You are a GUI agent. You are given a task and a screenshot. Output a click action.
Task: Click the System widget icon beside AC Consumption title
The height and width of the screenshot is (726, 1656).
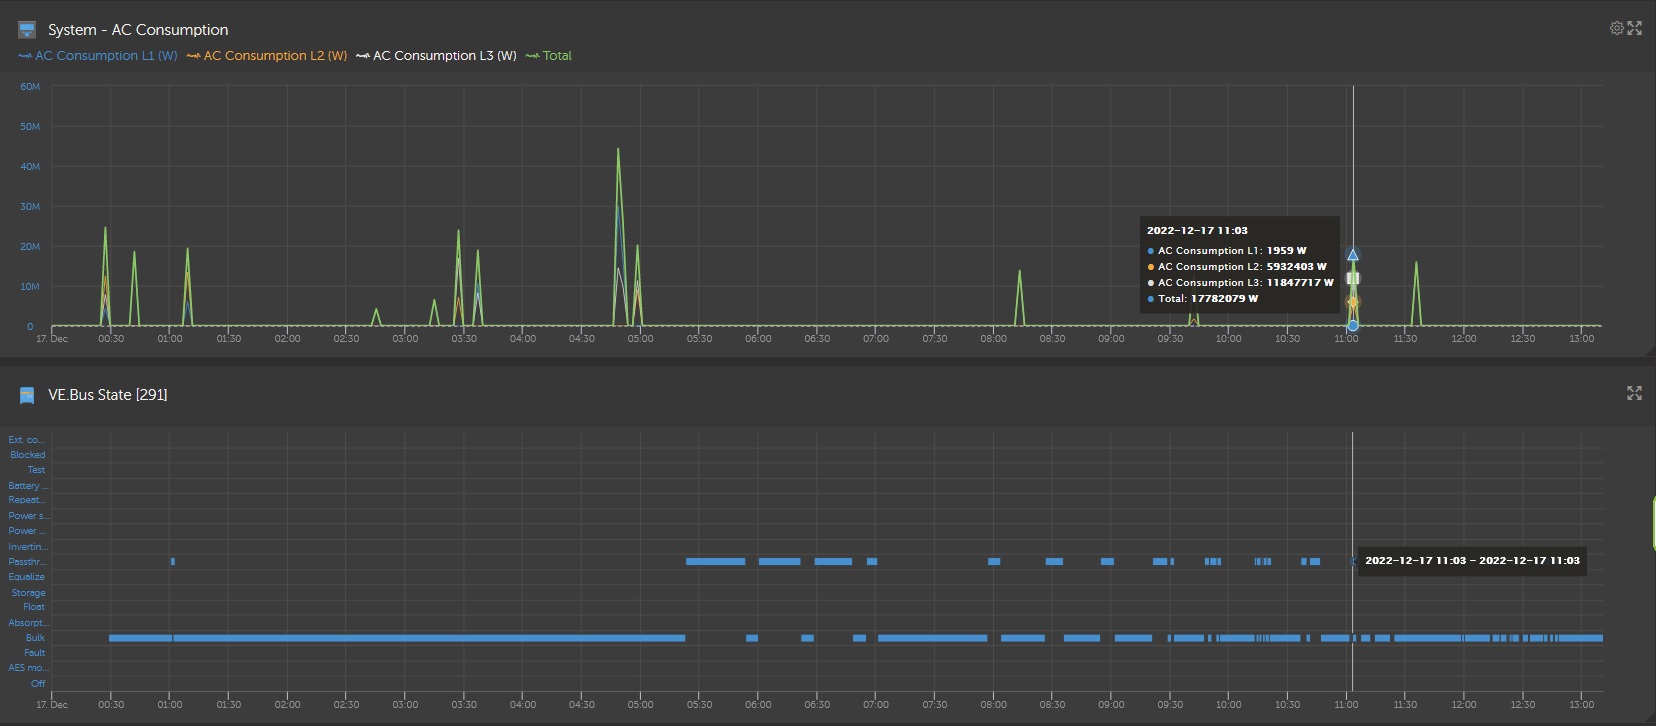pos(27,30)
